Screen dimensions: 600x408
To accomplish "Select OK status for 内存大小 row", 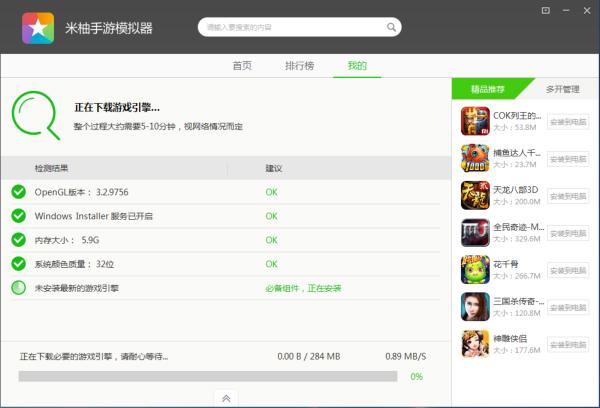I will (271, 240).
